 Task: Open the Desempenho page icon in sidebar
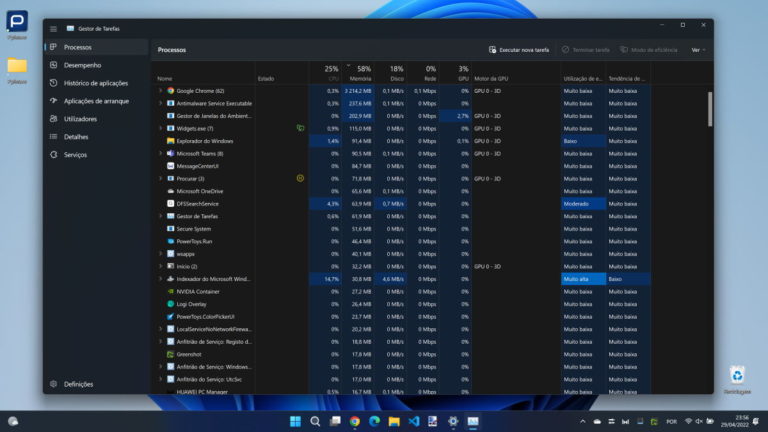(53, 65)
